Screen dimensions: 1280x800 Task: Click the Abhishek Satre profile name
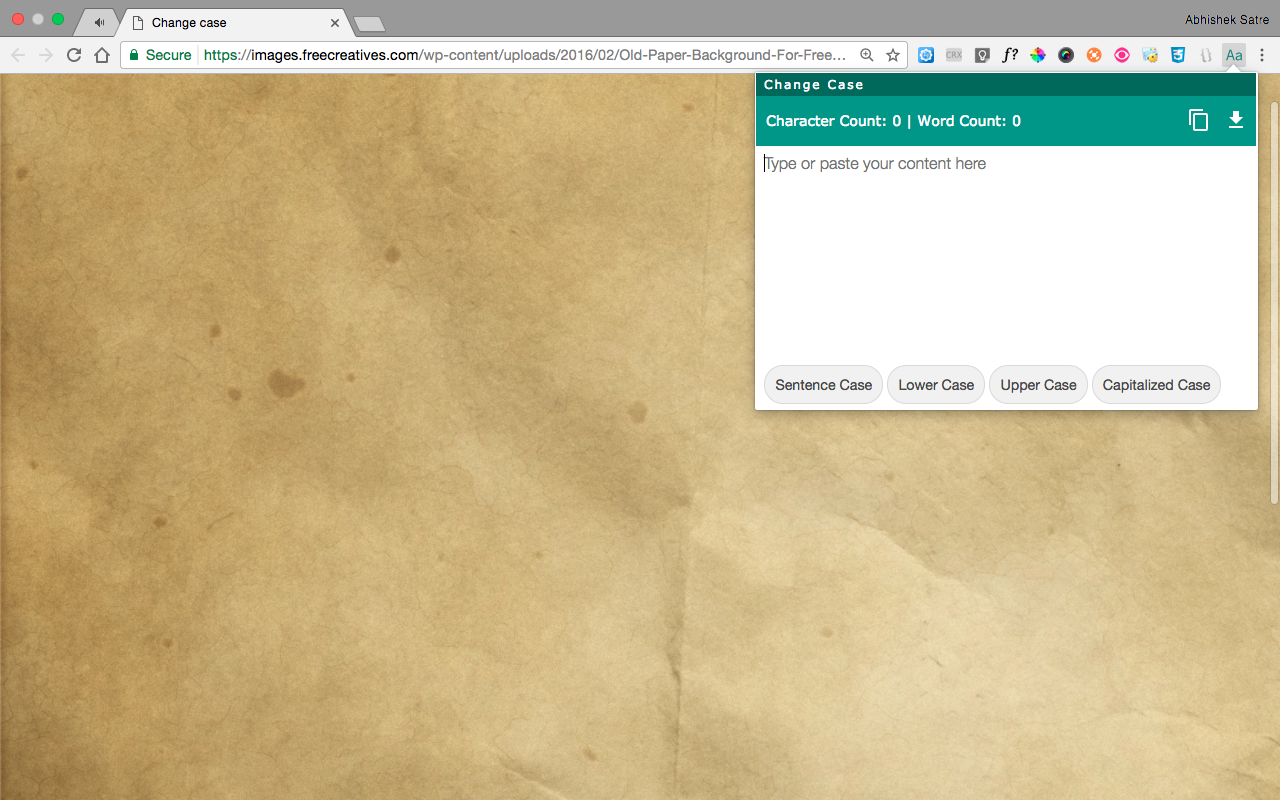click(x=1227, y=20)
